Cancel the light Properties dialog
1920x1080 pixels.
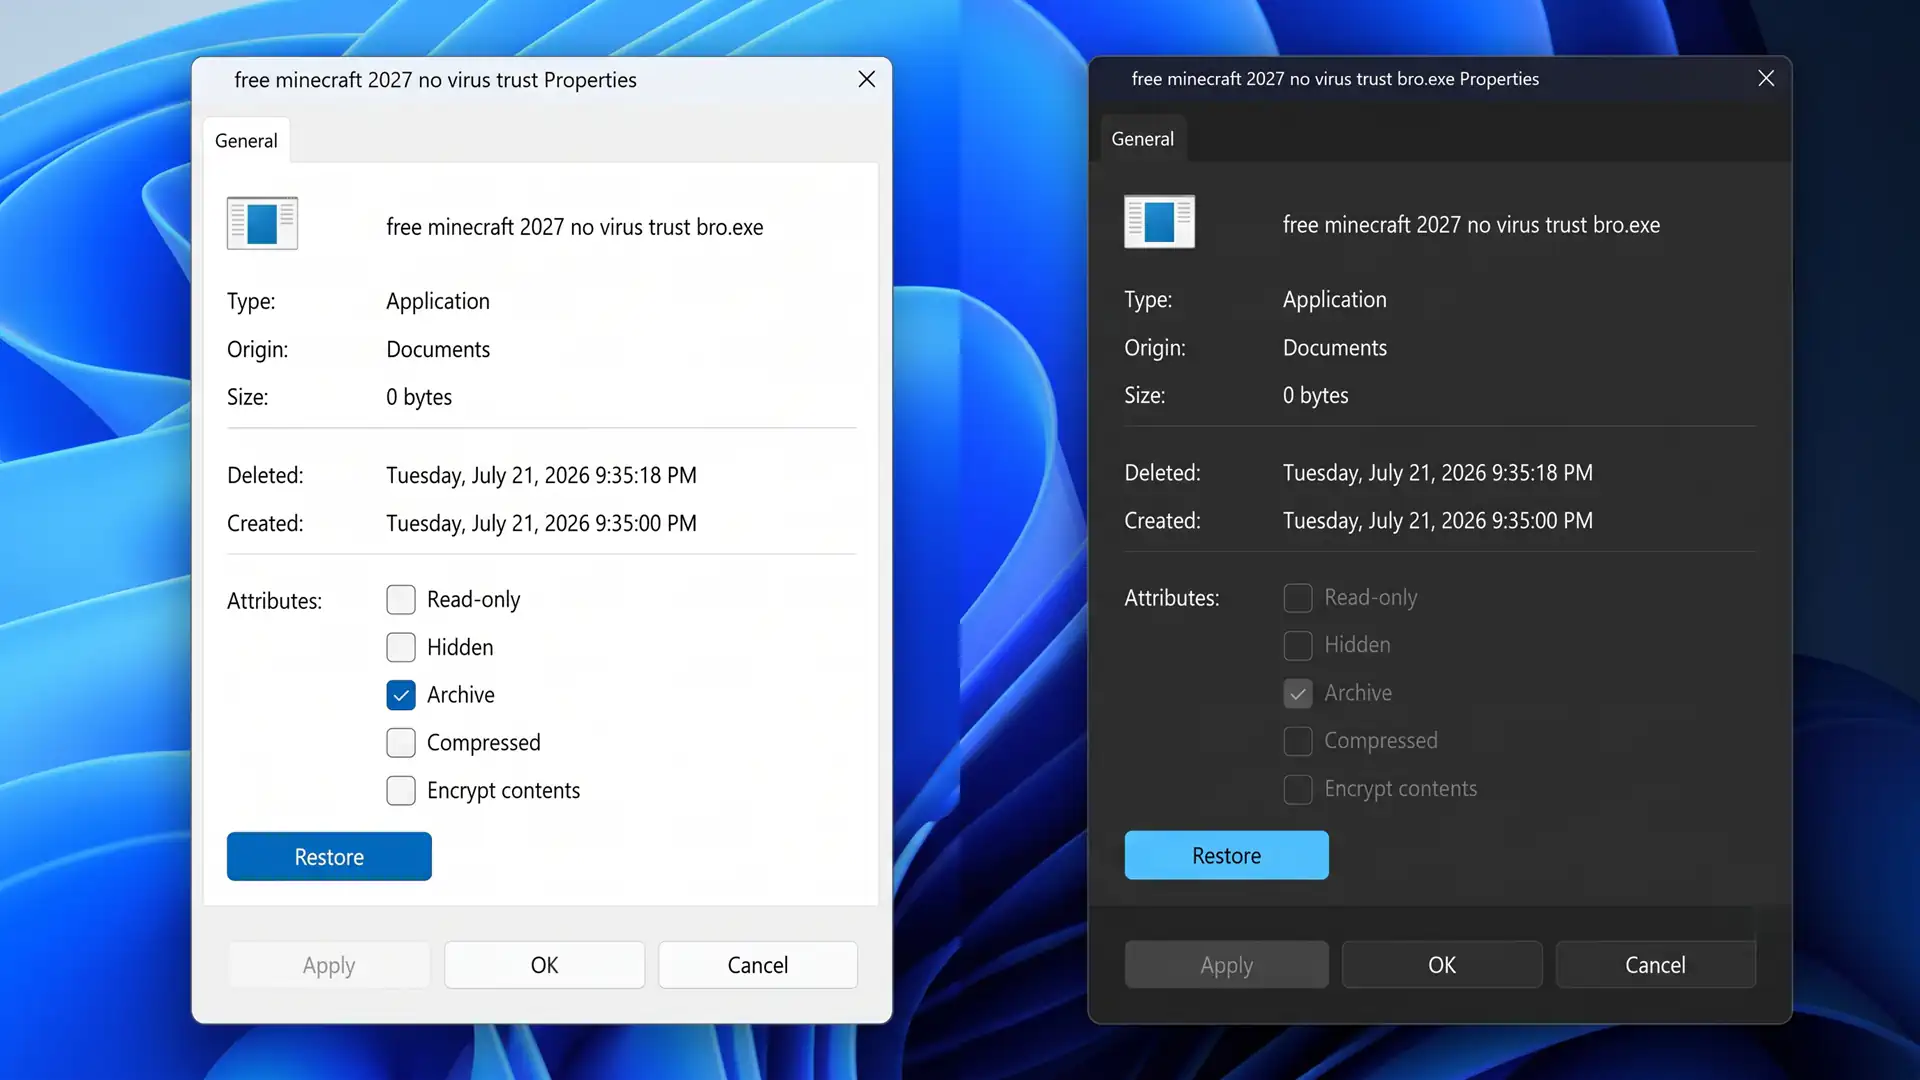coord(757,965)
